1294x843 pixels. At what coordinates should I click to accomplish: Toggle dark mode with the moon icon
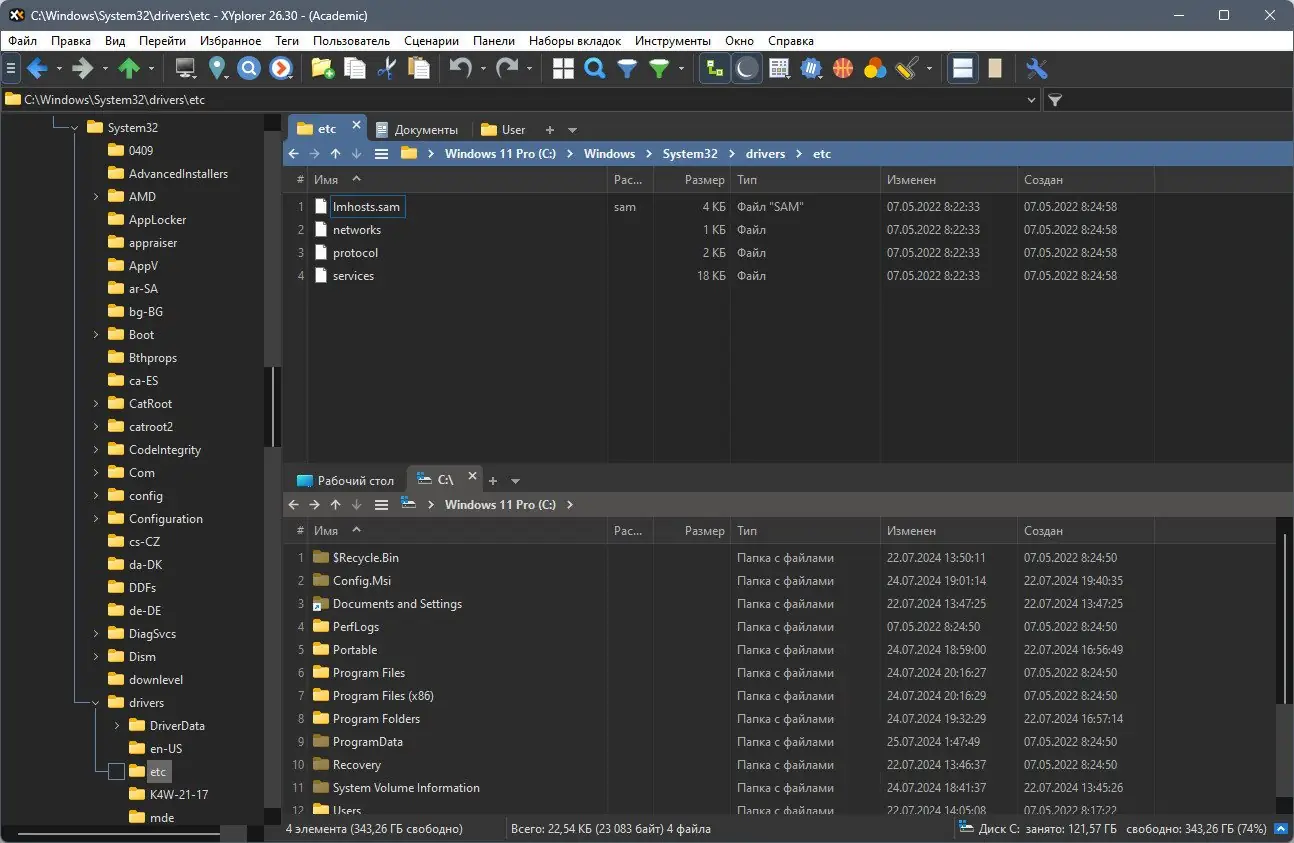pyautogui.click(x=746, y=68)
